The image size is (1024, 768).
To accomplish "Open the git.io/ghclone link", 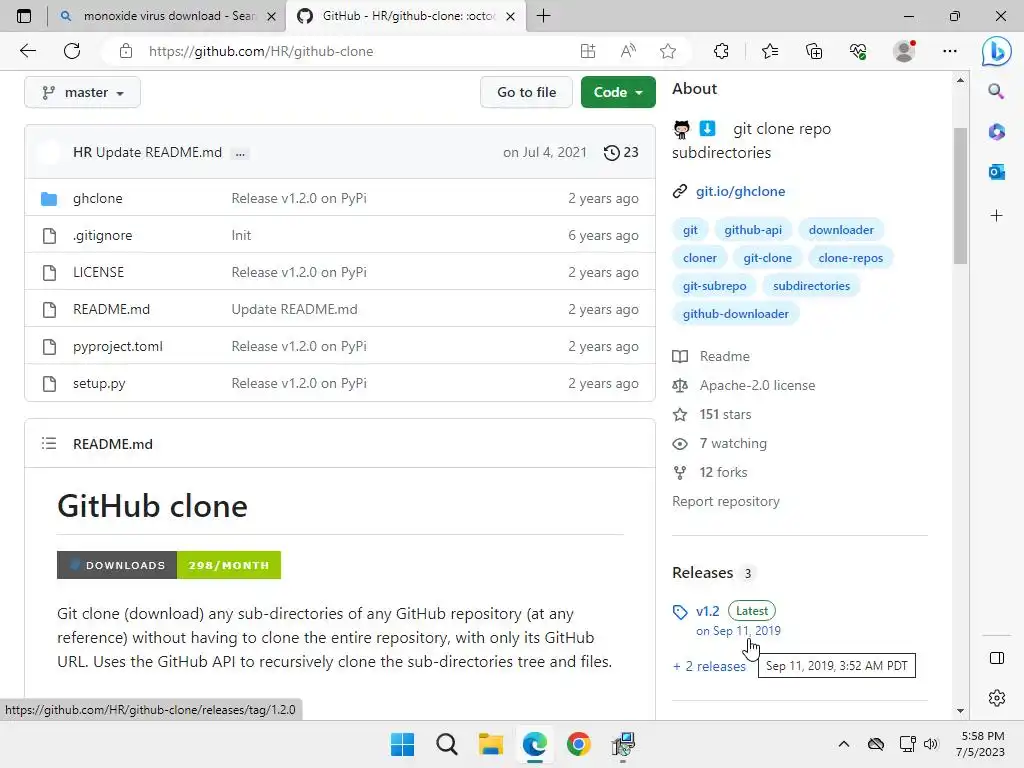I will tap(741, 191).
